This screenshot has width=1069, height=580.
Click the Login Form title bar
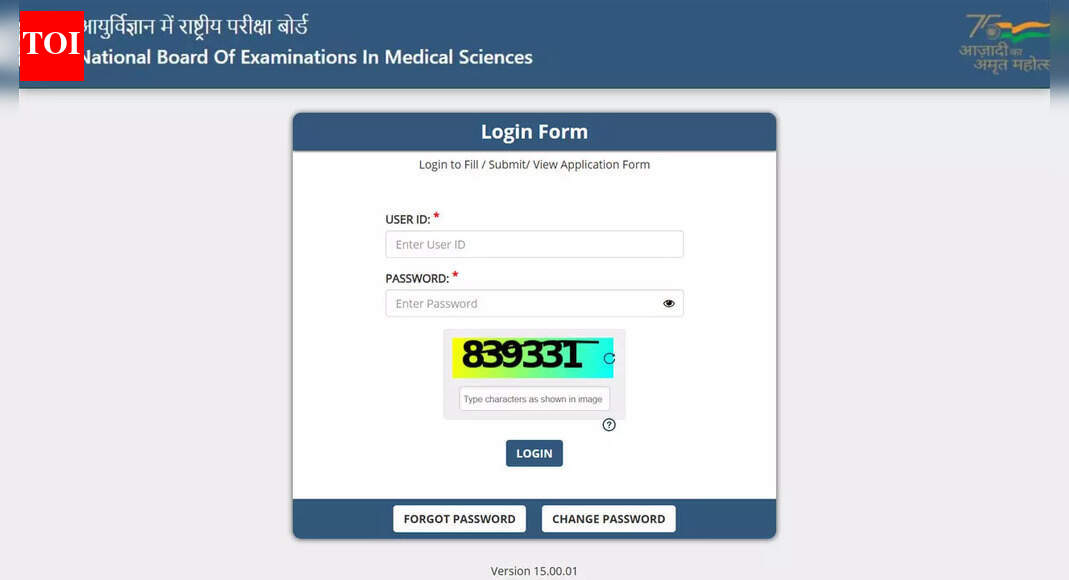(x=534, y=131)
